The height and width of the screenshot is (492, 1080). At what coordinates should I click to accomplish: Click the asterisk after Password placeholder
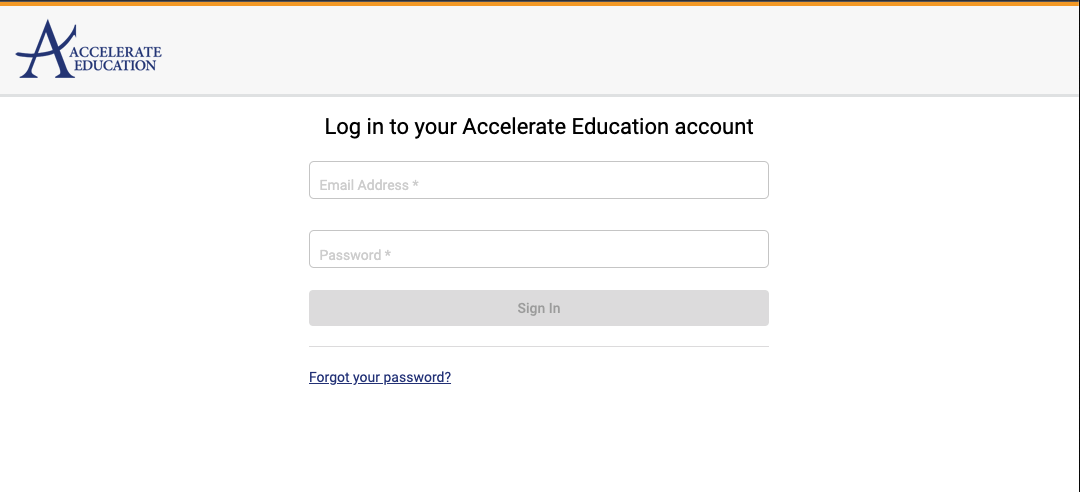pyautogui.click(x=388, y=254)
